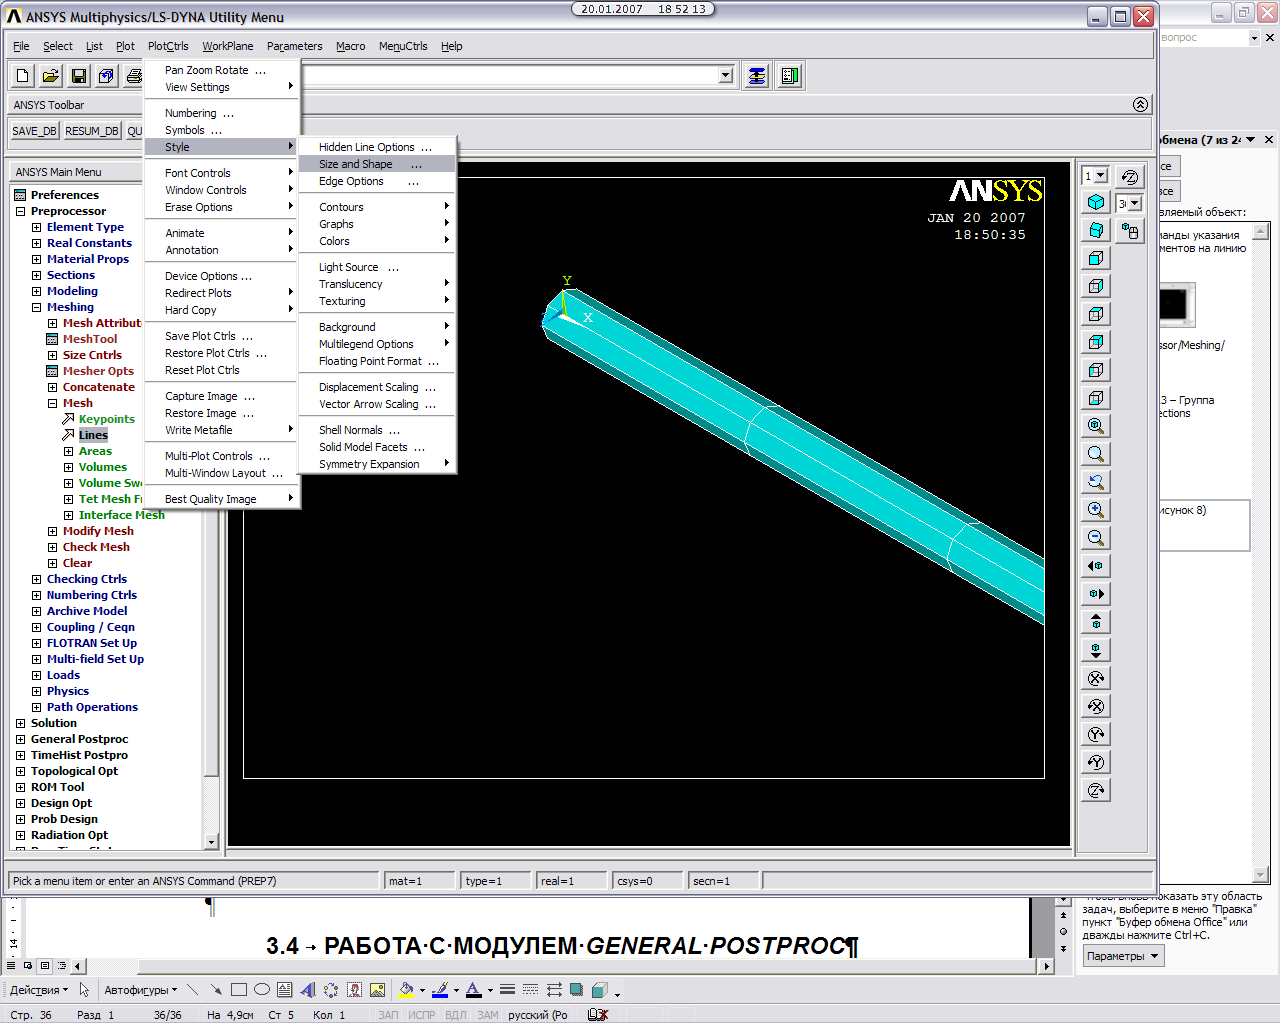This screenshot has width=1280, height=1024.
Task: Click the Pan-Zoom-Rotate cube icon in standard toolbar
Action: [107, 76]
